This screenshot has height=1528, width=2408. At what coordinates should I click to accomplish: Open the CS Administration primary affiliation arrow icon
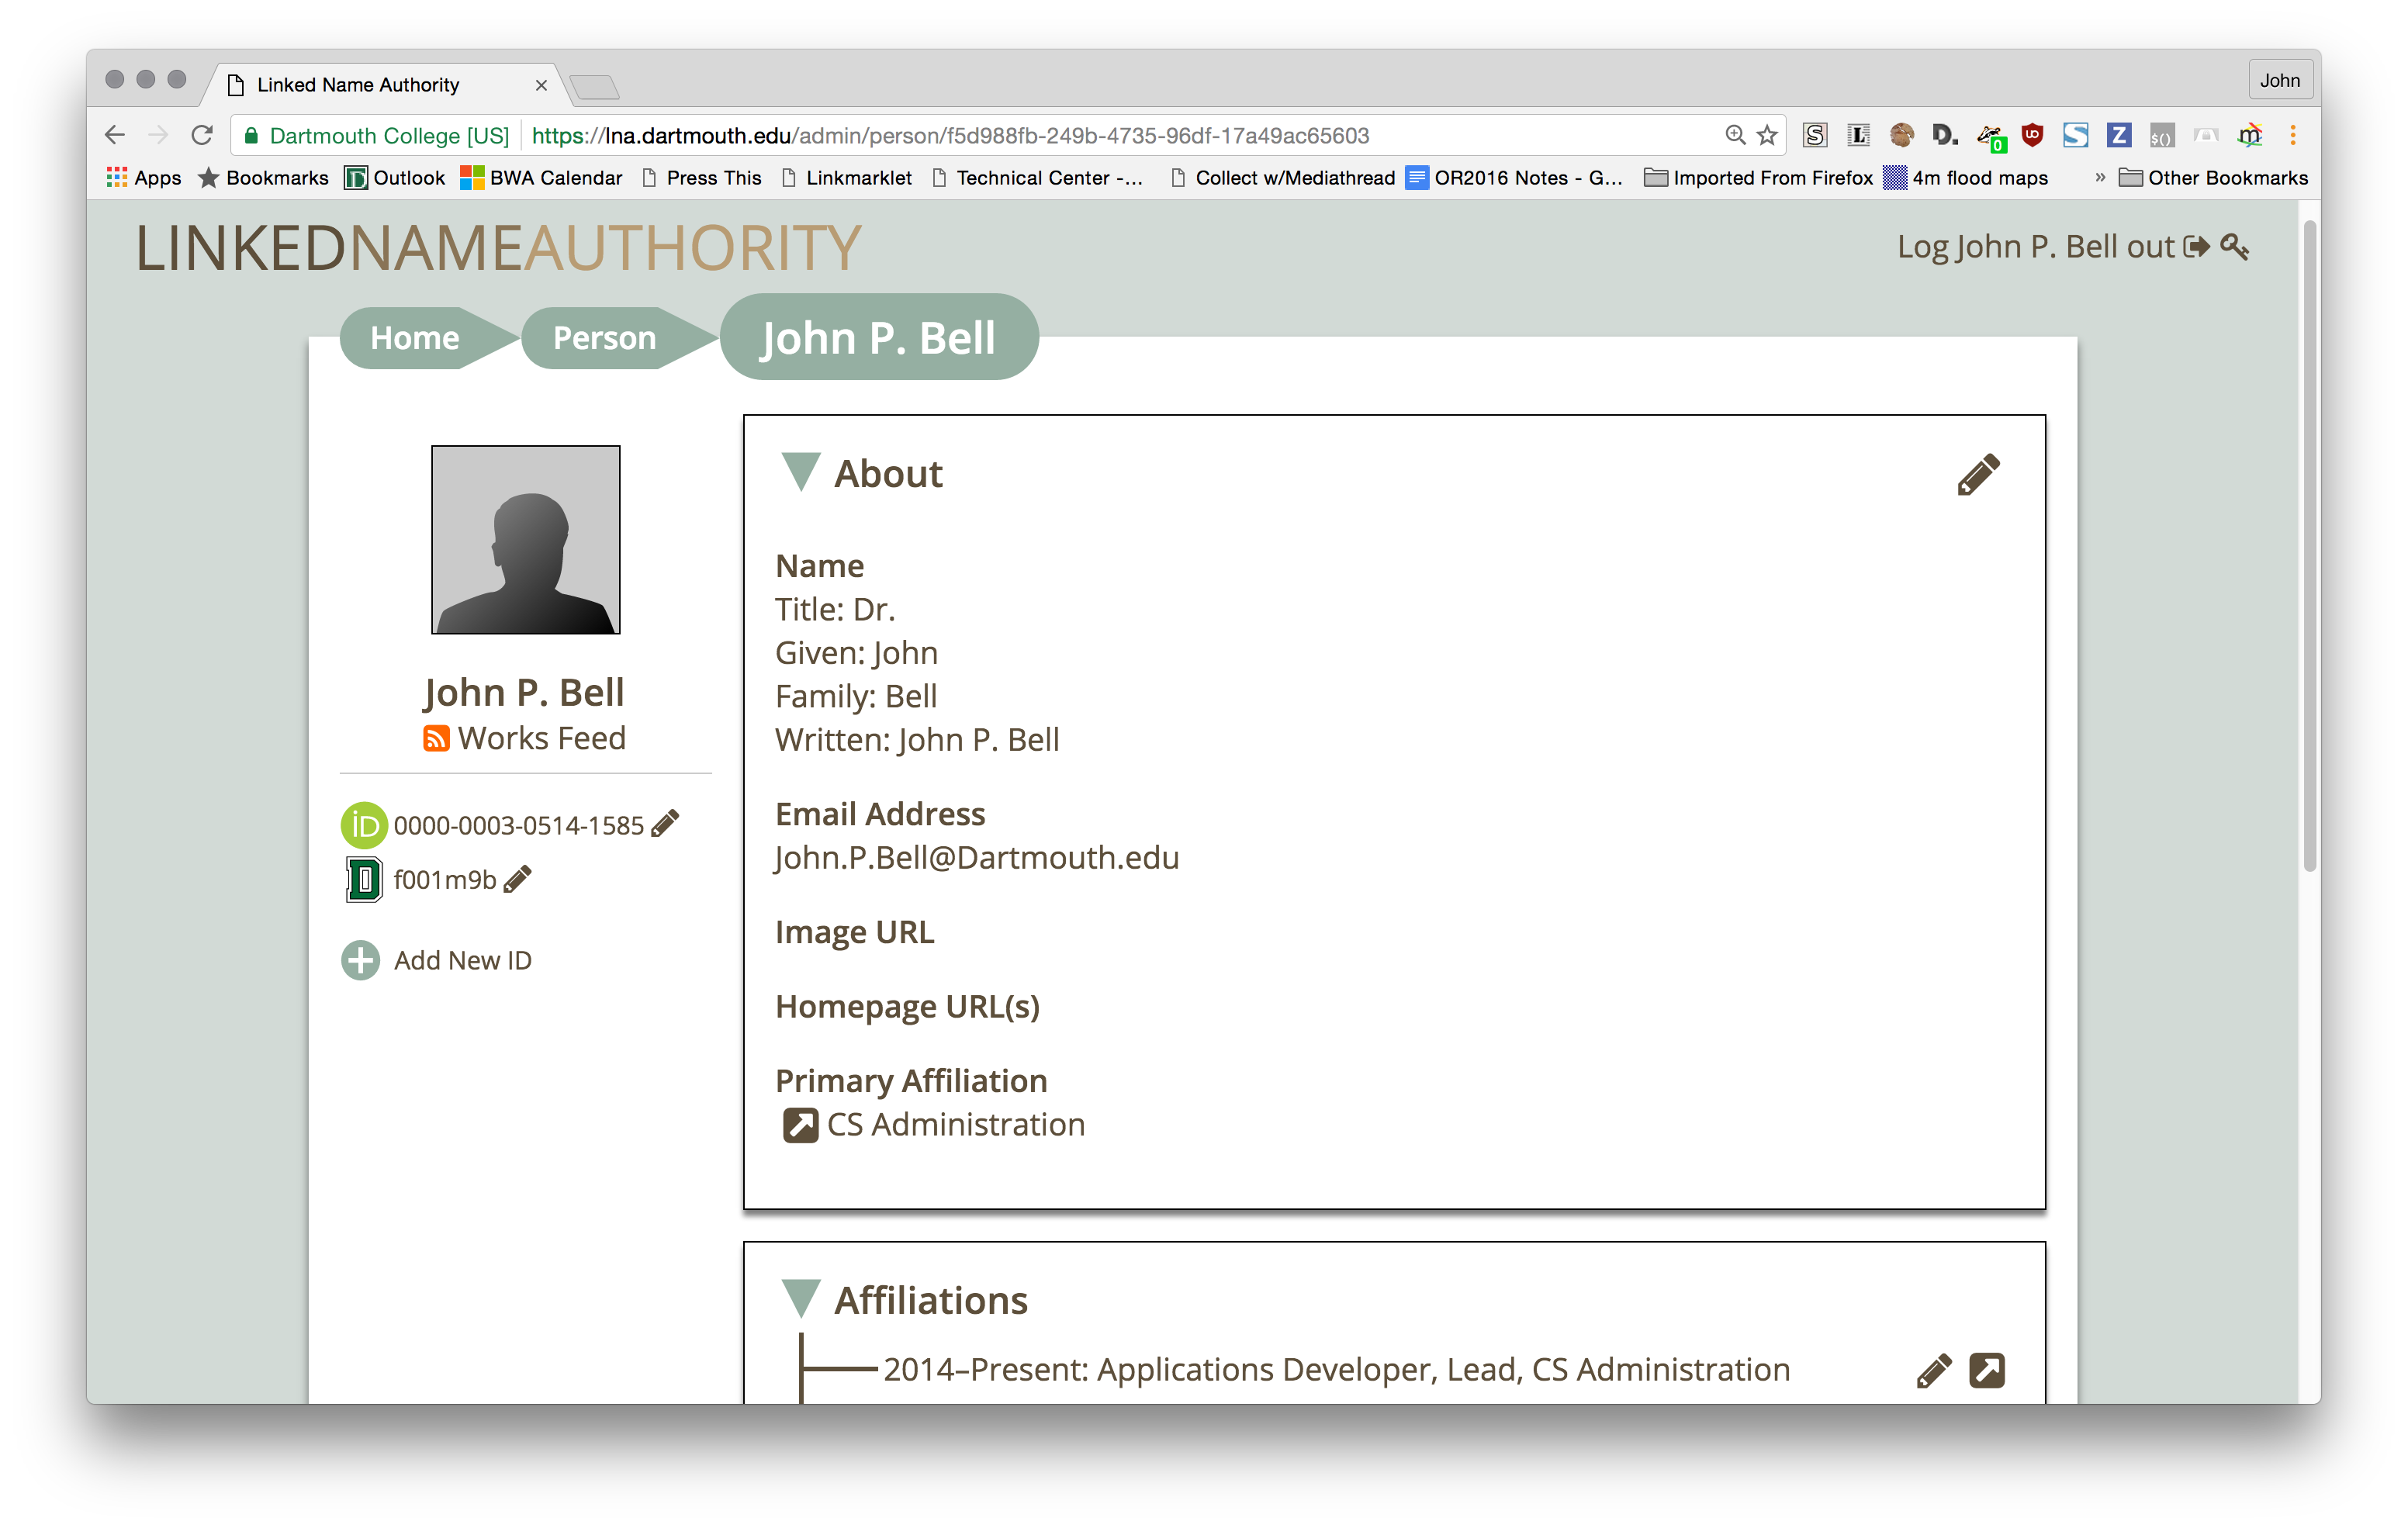[800, 1125]
